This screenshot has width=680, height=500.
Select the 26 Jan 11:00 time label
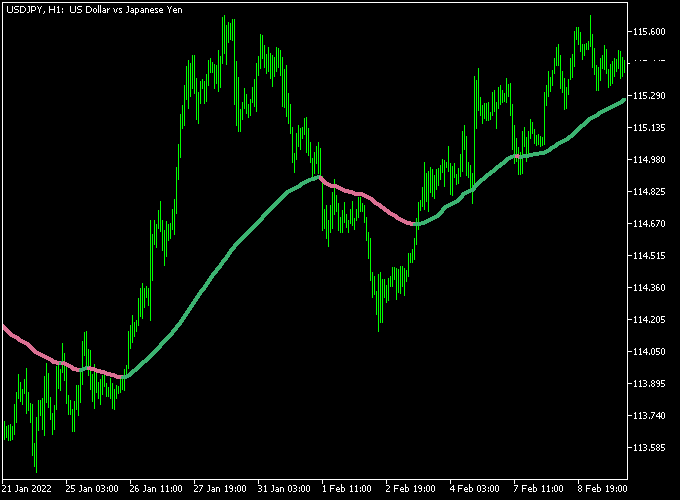[156, 490]
